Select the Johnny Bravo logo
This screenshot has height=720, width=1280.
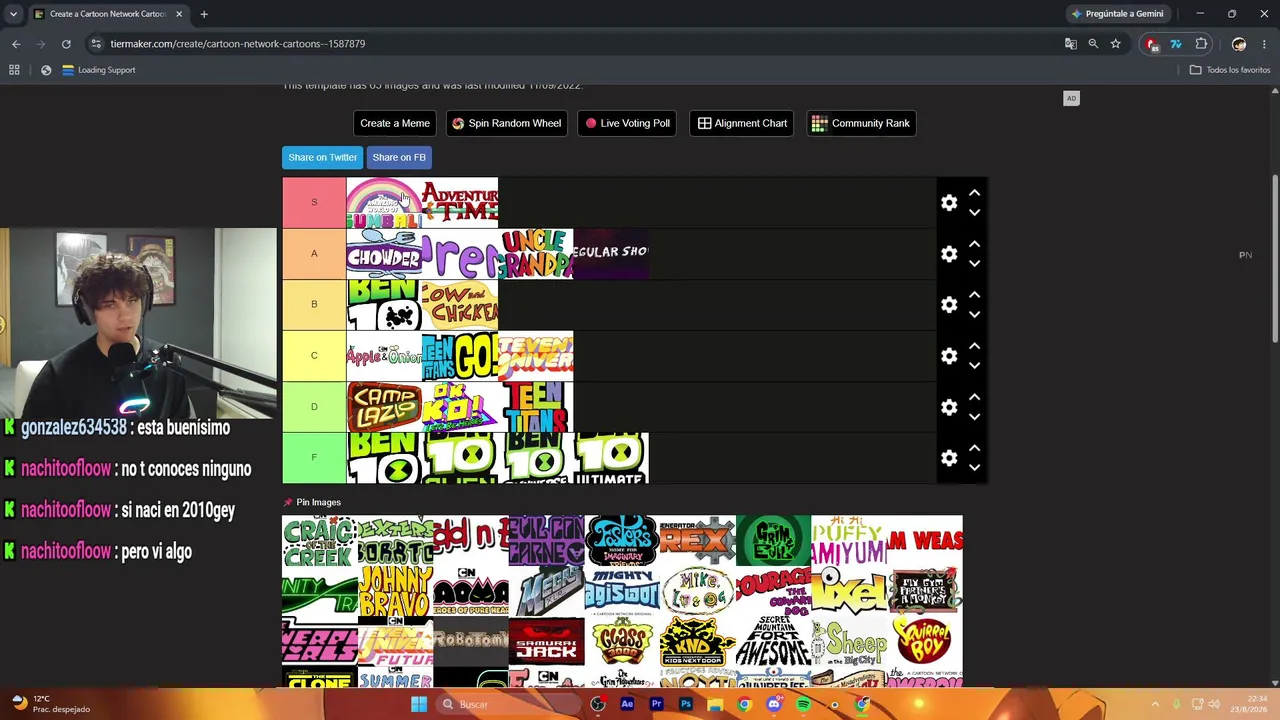396,591
